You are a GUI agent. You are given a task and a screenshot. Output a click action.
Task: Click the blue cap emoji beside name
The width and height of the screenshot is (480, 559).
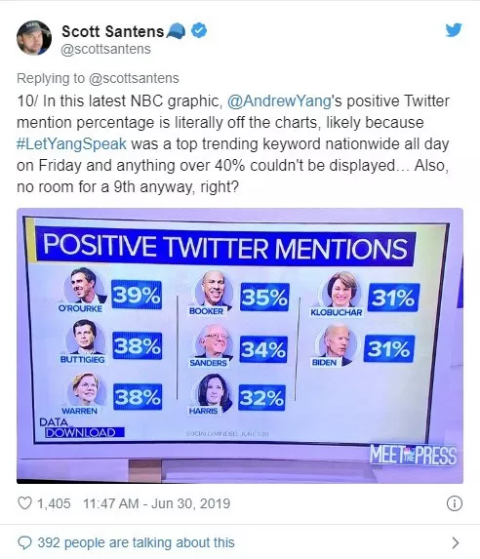(176, 31)
